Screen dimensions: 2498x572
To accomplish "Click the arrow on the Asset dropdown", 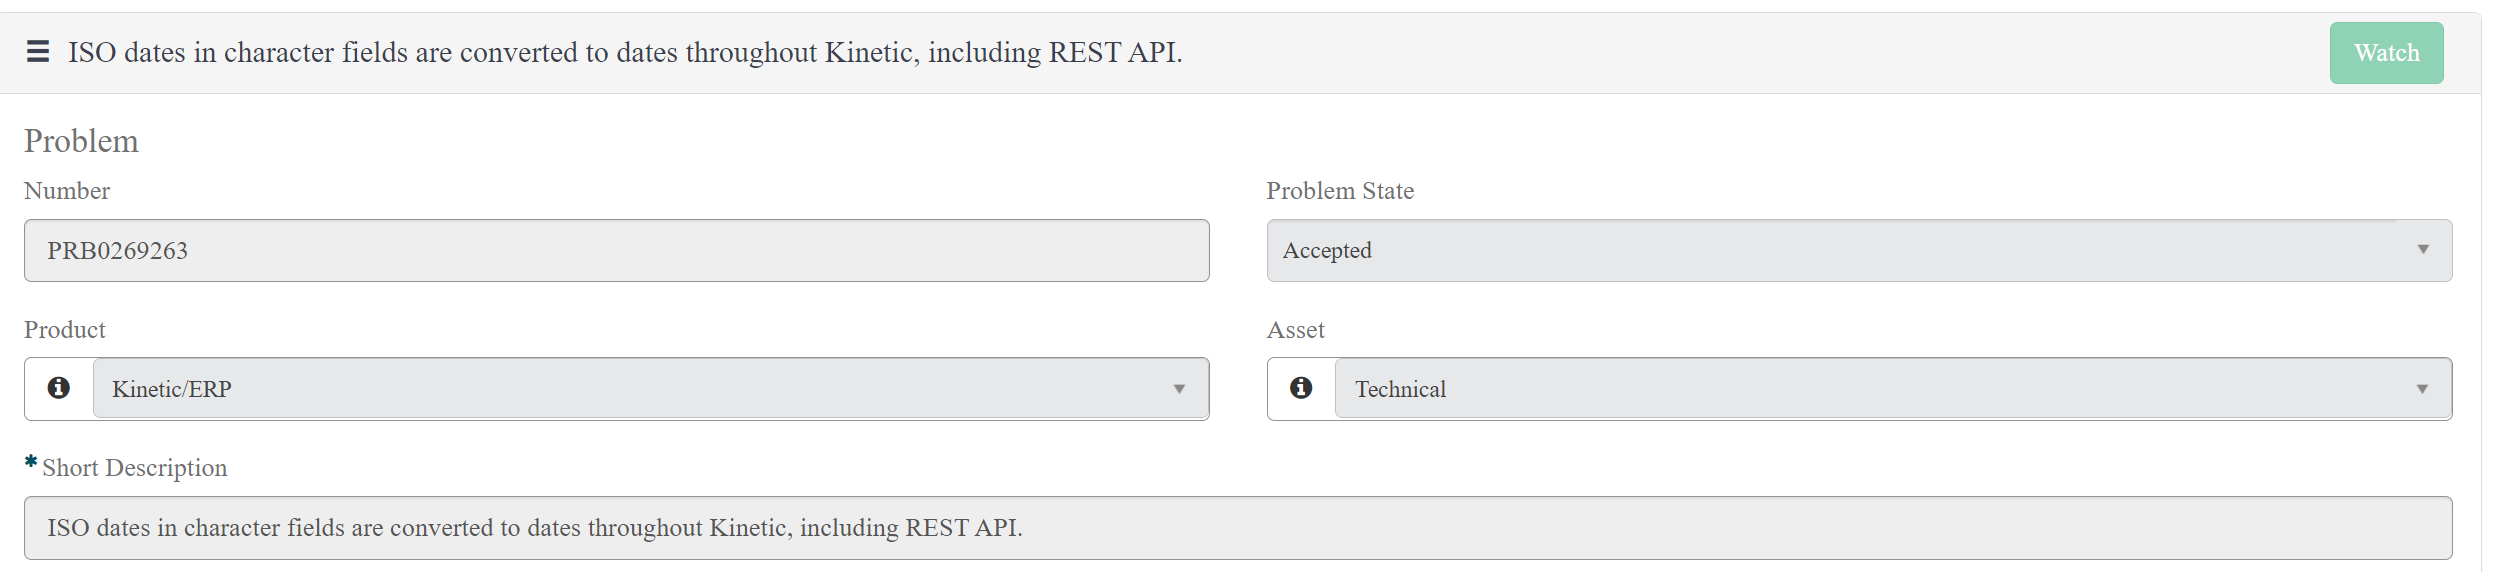I will pyautogui.click(x=2422, y=389).
